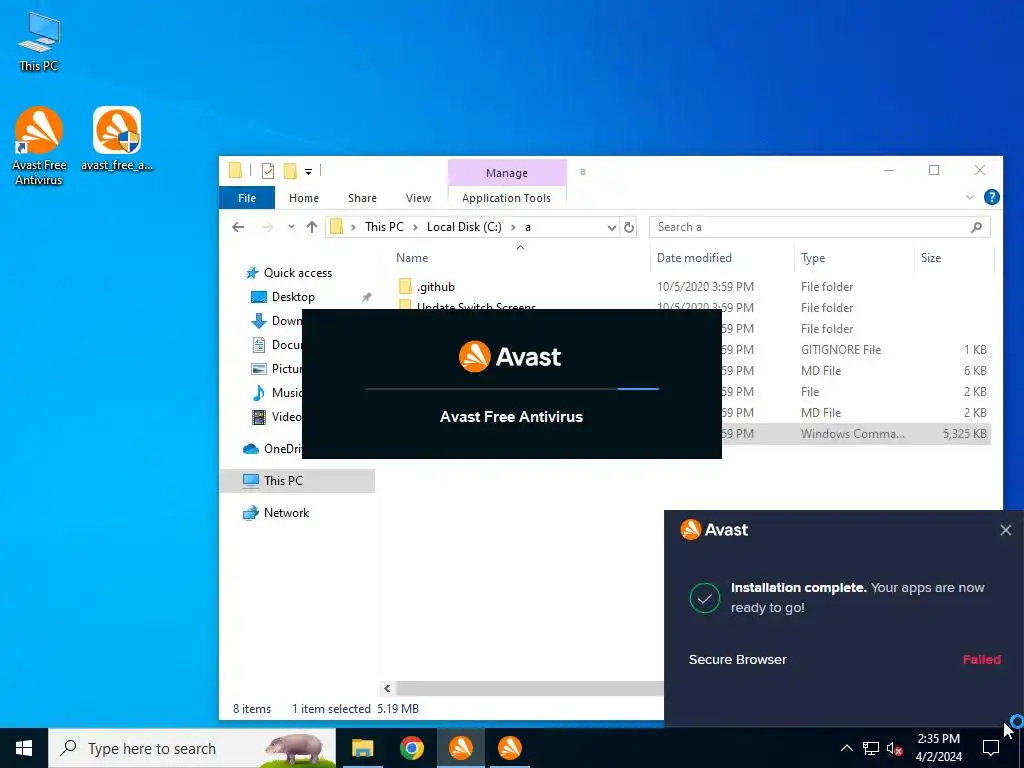Select OneDrive in the navigation pane

(x=273, y=449)
